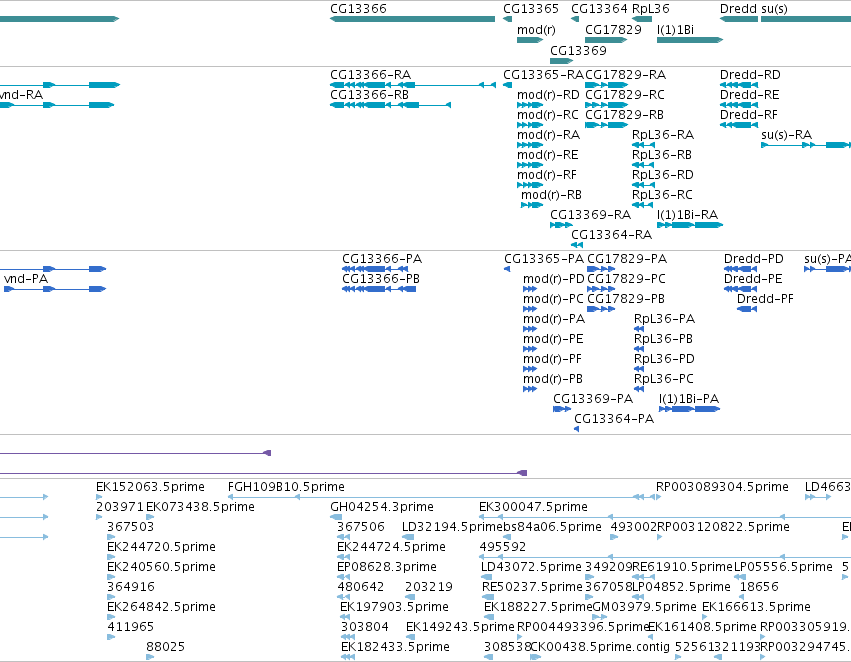Click feature number 495592
Screen dimensions: 851x662
[x=503, y=547]
